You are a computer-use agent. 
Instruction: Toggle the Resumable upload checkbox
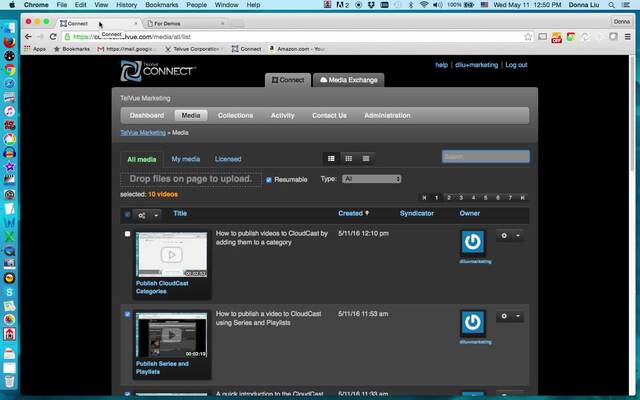[x=269, y=179]
